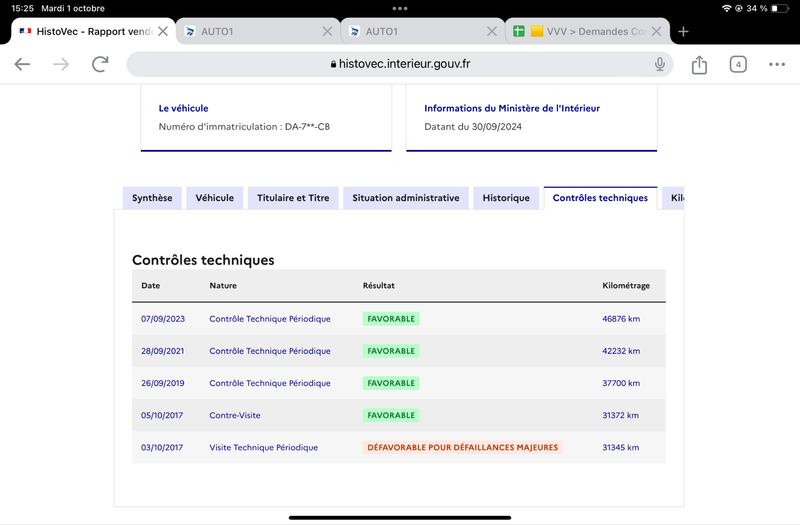800x525 pixels.
Task: Select the HistoVec - Rapport browser tab
Action: pos(93,32)
